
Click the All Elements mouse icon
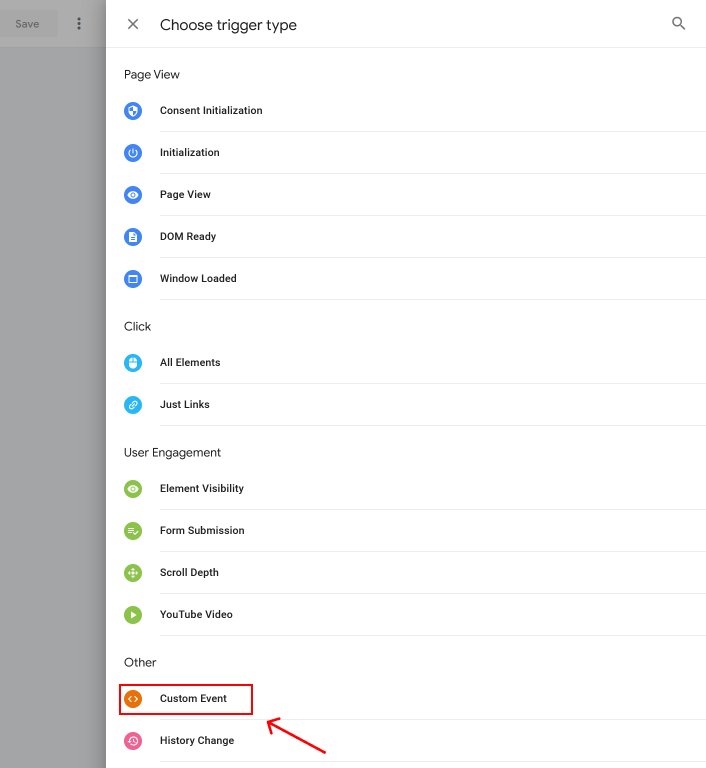click(133, 363)
